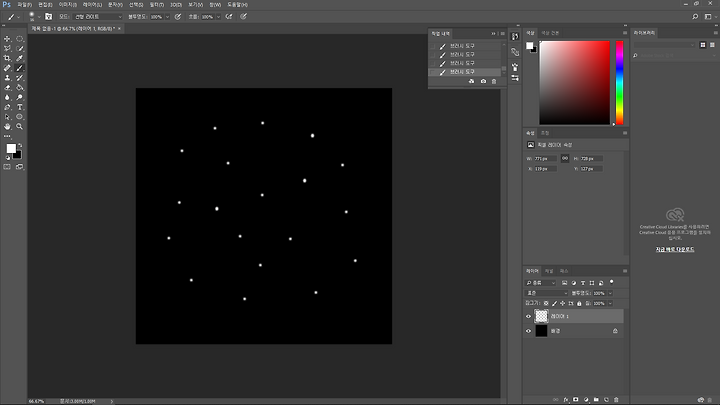This screenshot has width=720, height=405.
Task: Toggle Quick Mask mode
Action: (7, 167)
